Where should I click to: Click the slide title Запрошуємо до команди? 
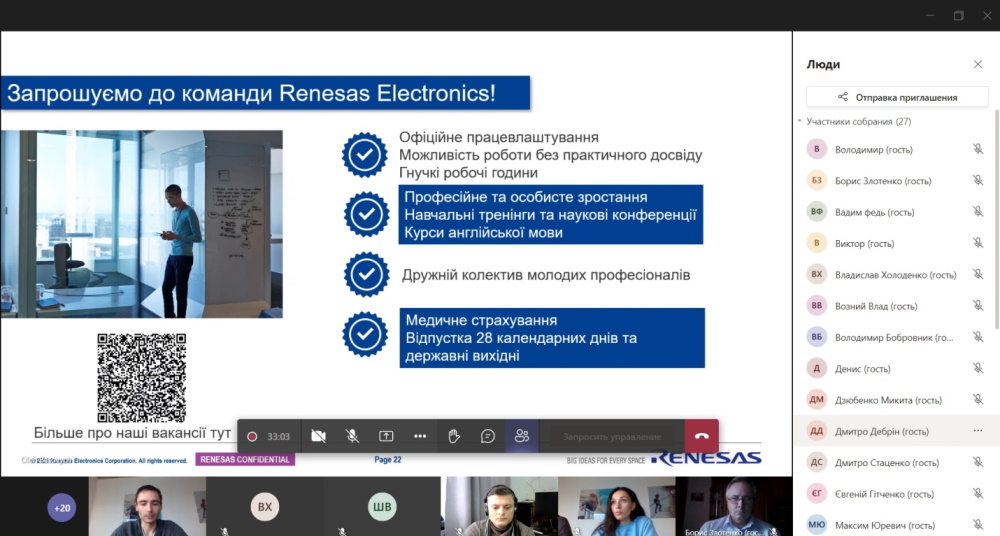coord(265,93)
